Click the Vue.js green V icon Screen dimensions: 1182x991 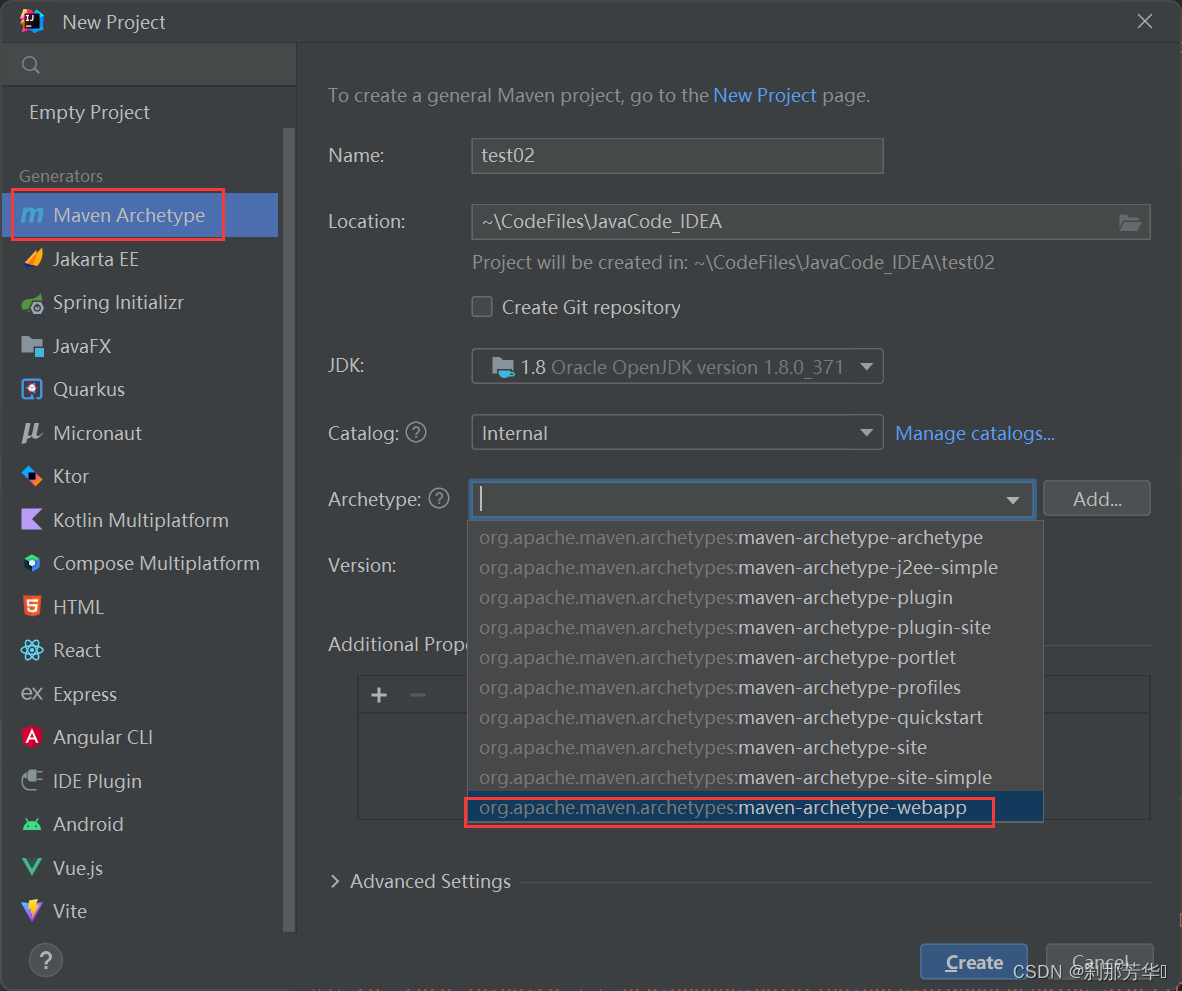pos(32,867)
